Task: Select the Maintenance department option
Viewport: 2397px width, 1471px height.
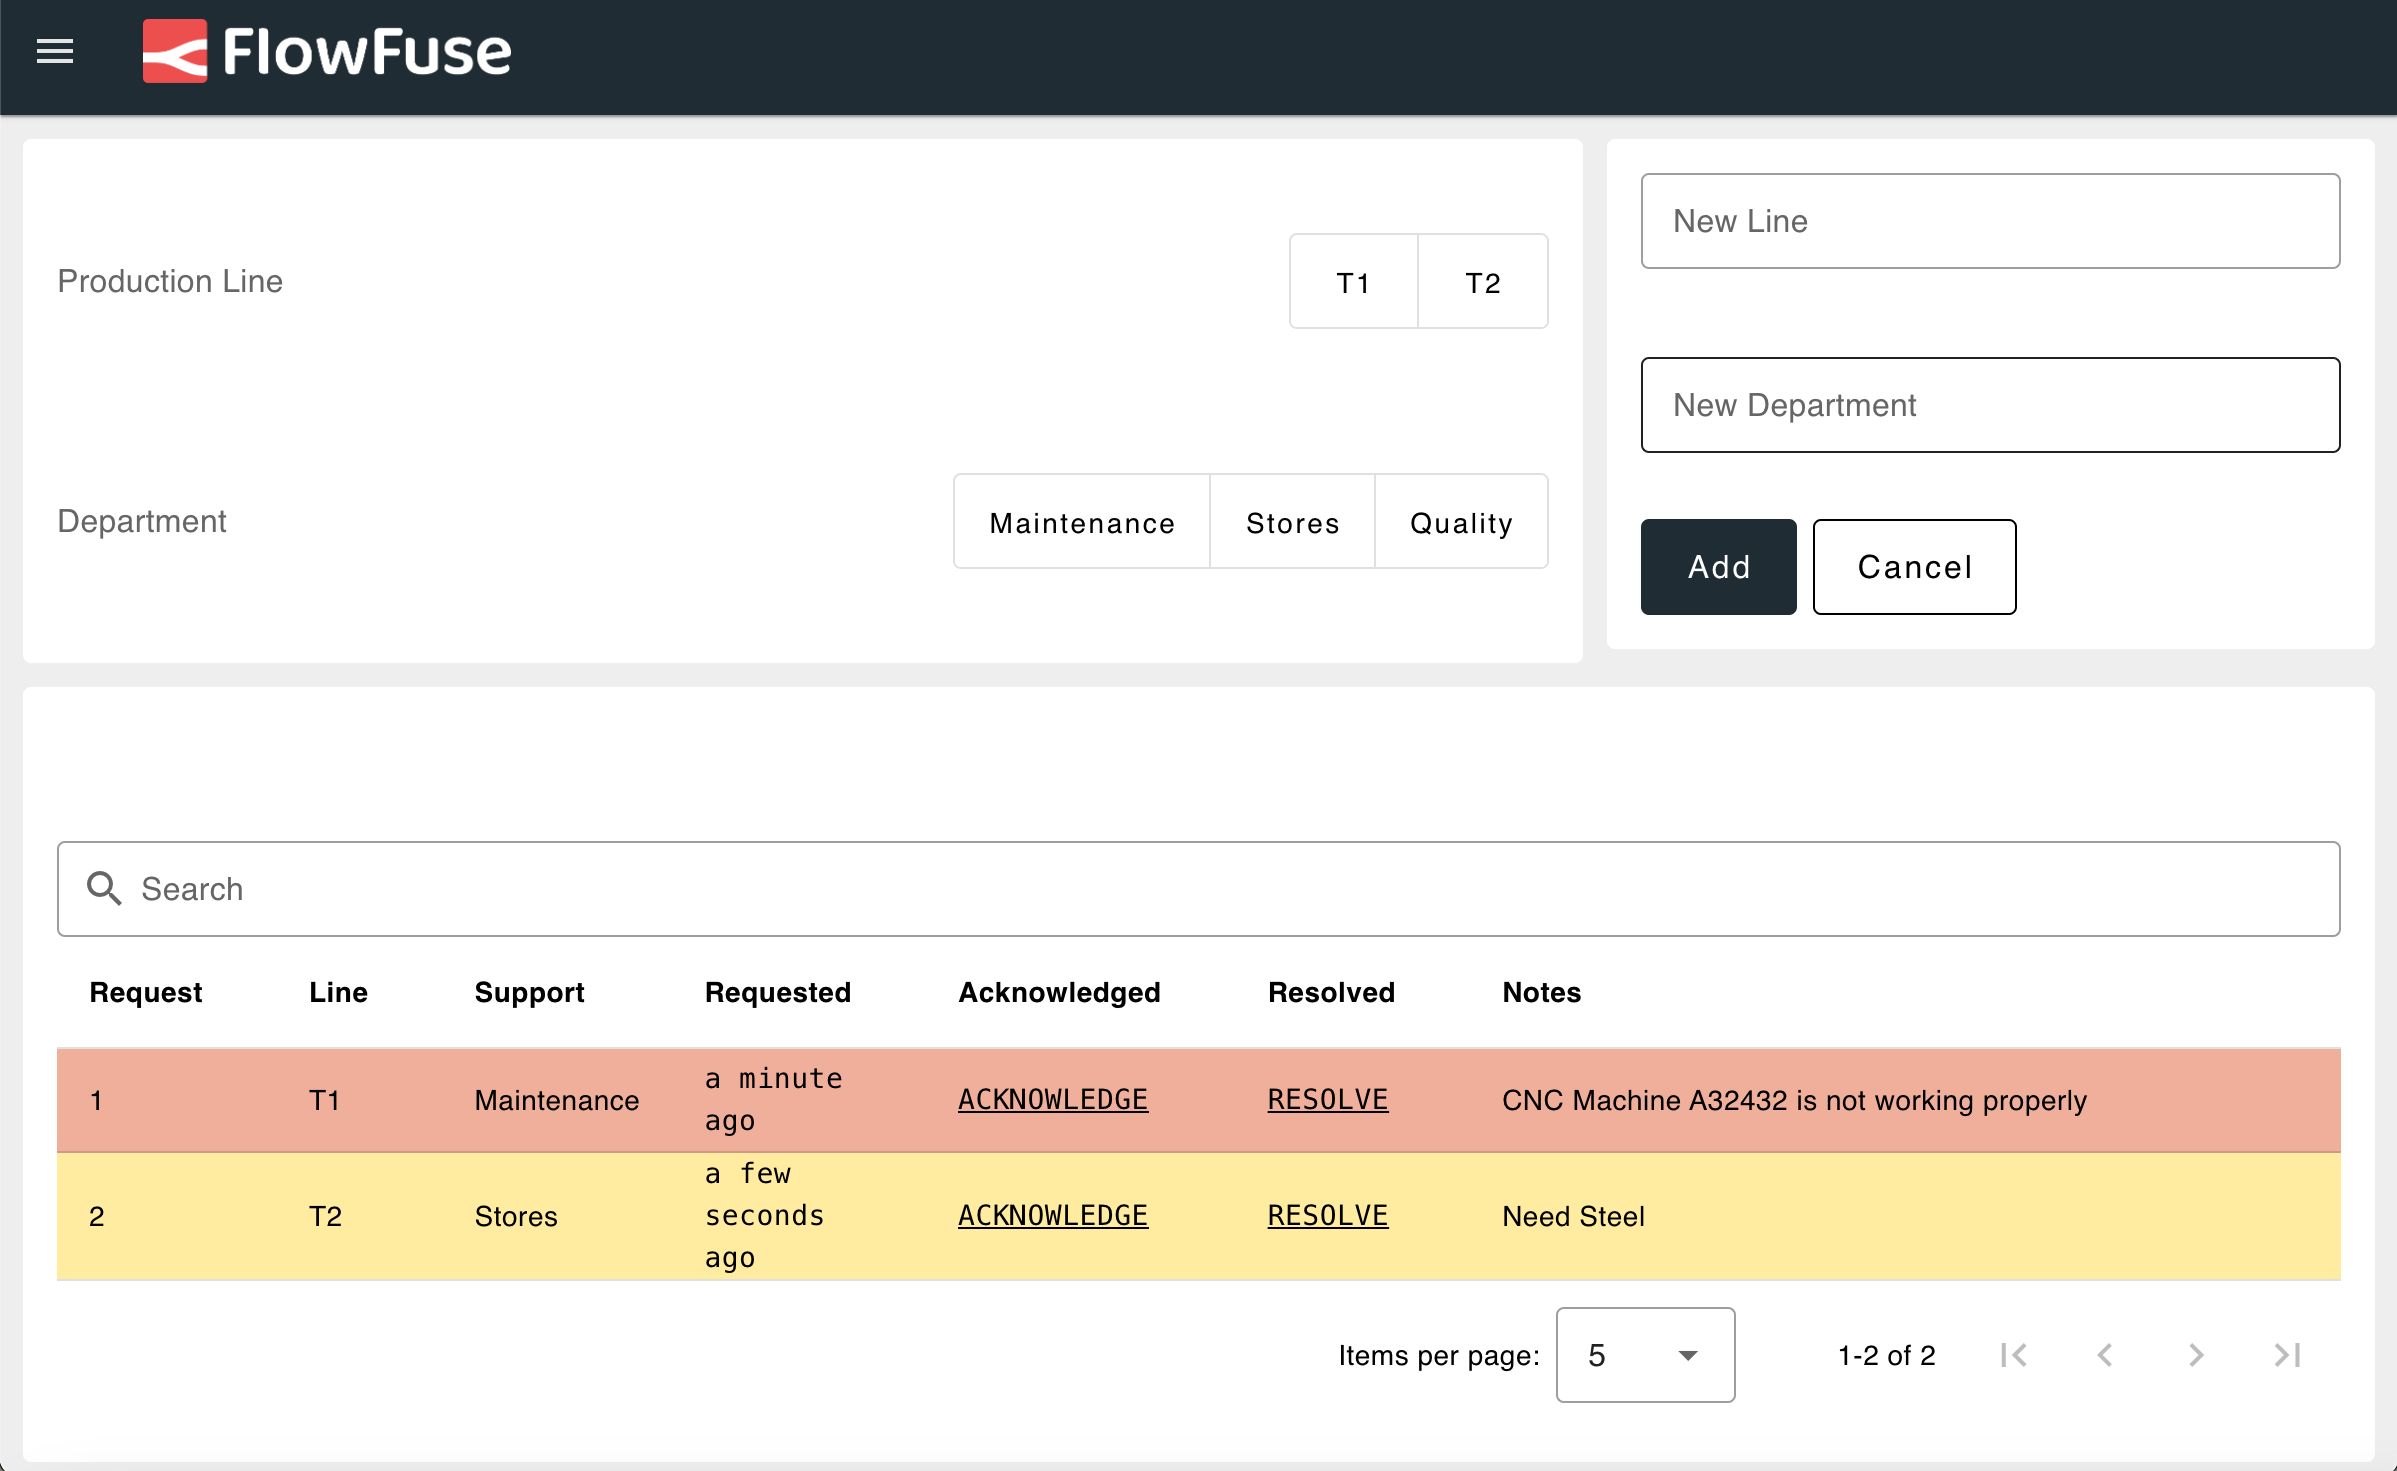Action: pyautogui.click(x=1082, y=522)
